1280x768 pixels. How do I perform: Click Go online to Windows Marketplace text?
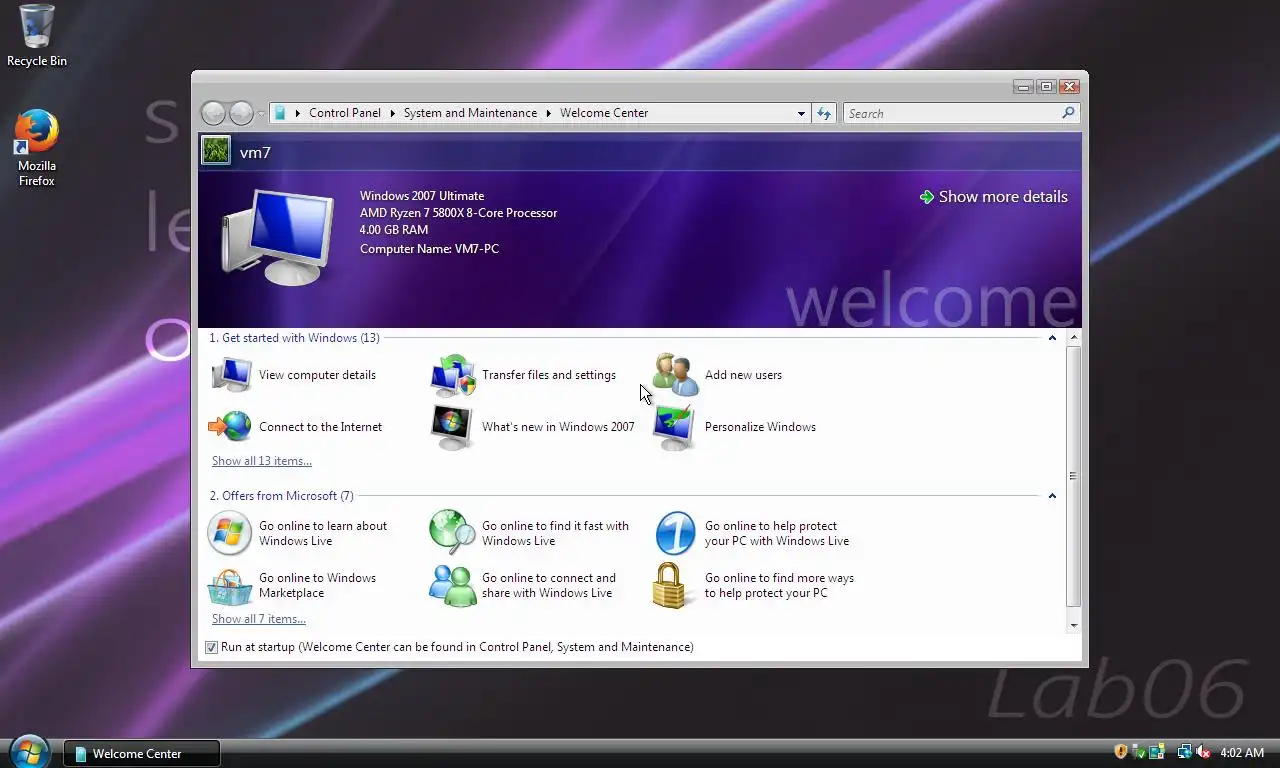(317, 585)
